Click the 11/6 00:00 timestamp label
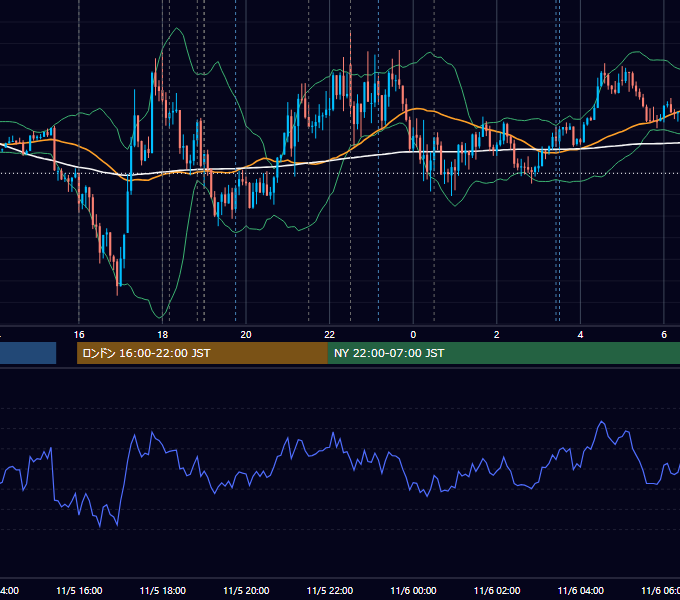 (413, 591)
